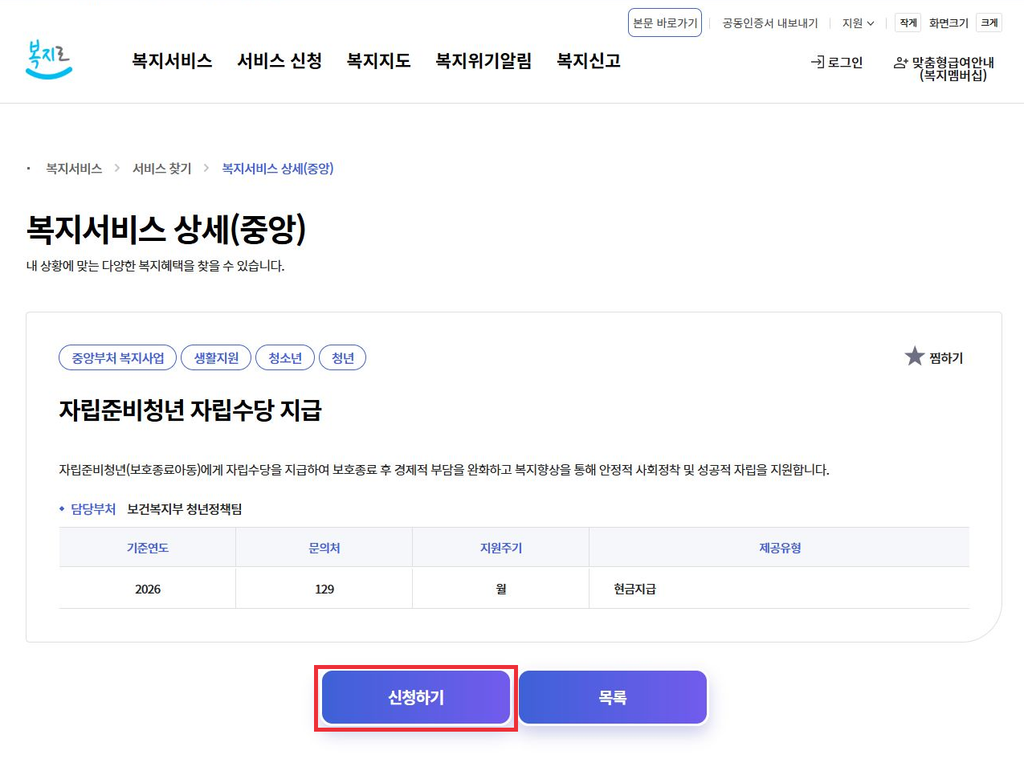Click the 신청하기 button

coord(416,698)
